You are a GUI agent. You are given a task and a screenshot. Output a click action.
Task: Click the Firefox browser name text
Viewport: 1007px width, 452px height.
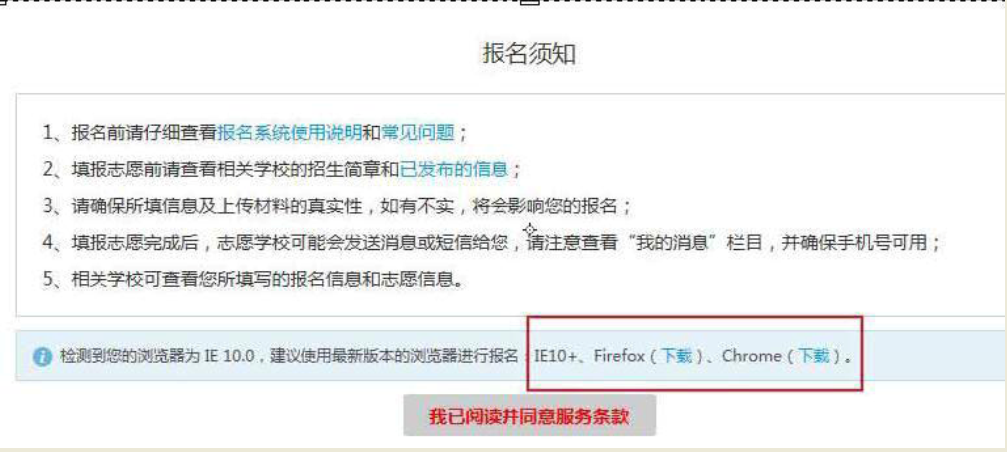pyautogui.click(x=619, y=356)
